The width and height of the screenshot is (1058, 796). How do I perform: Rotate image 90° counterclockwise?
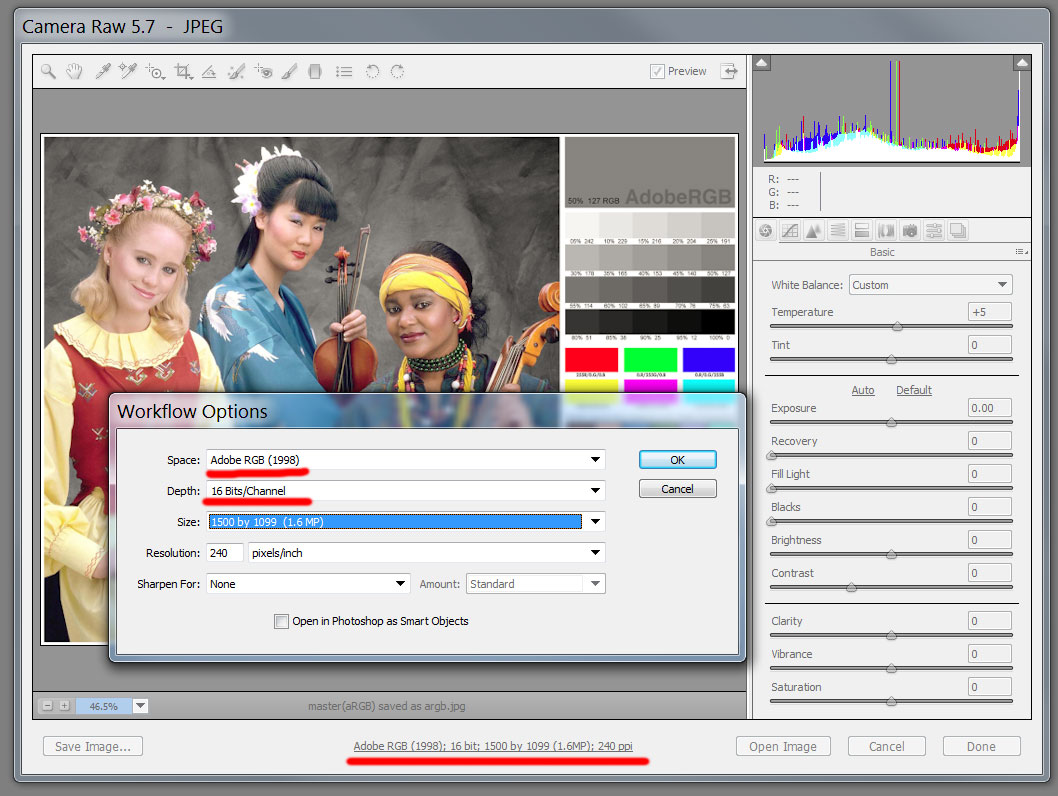[x=372, y=72]
